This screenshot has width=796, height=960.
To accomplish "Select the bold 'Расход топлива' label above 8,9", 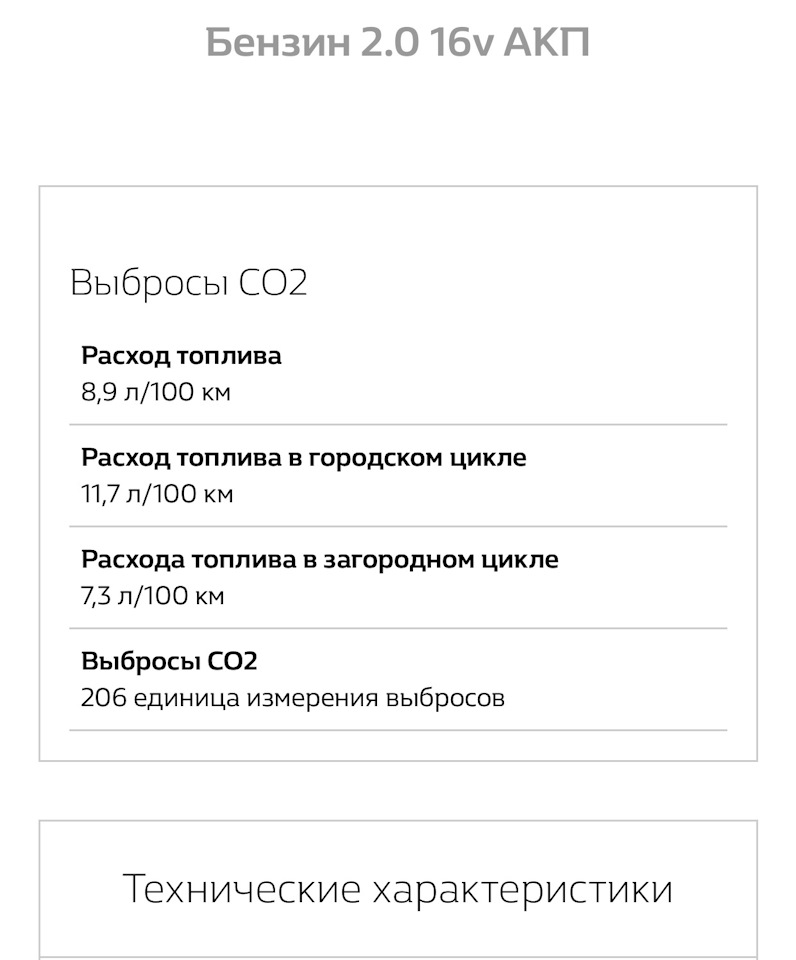I will [x=181, y=356].
